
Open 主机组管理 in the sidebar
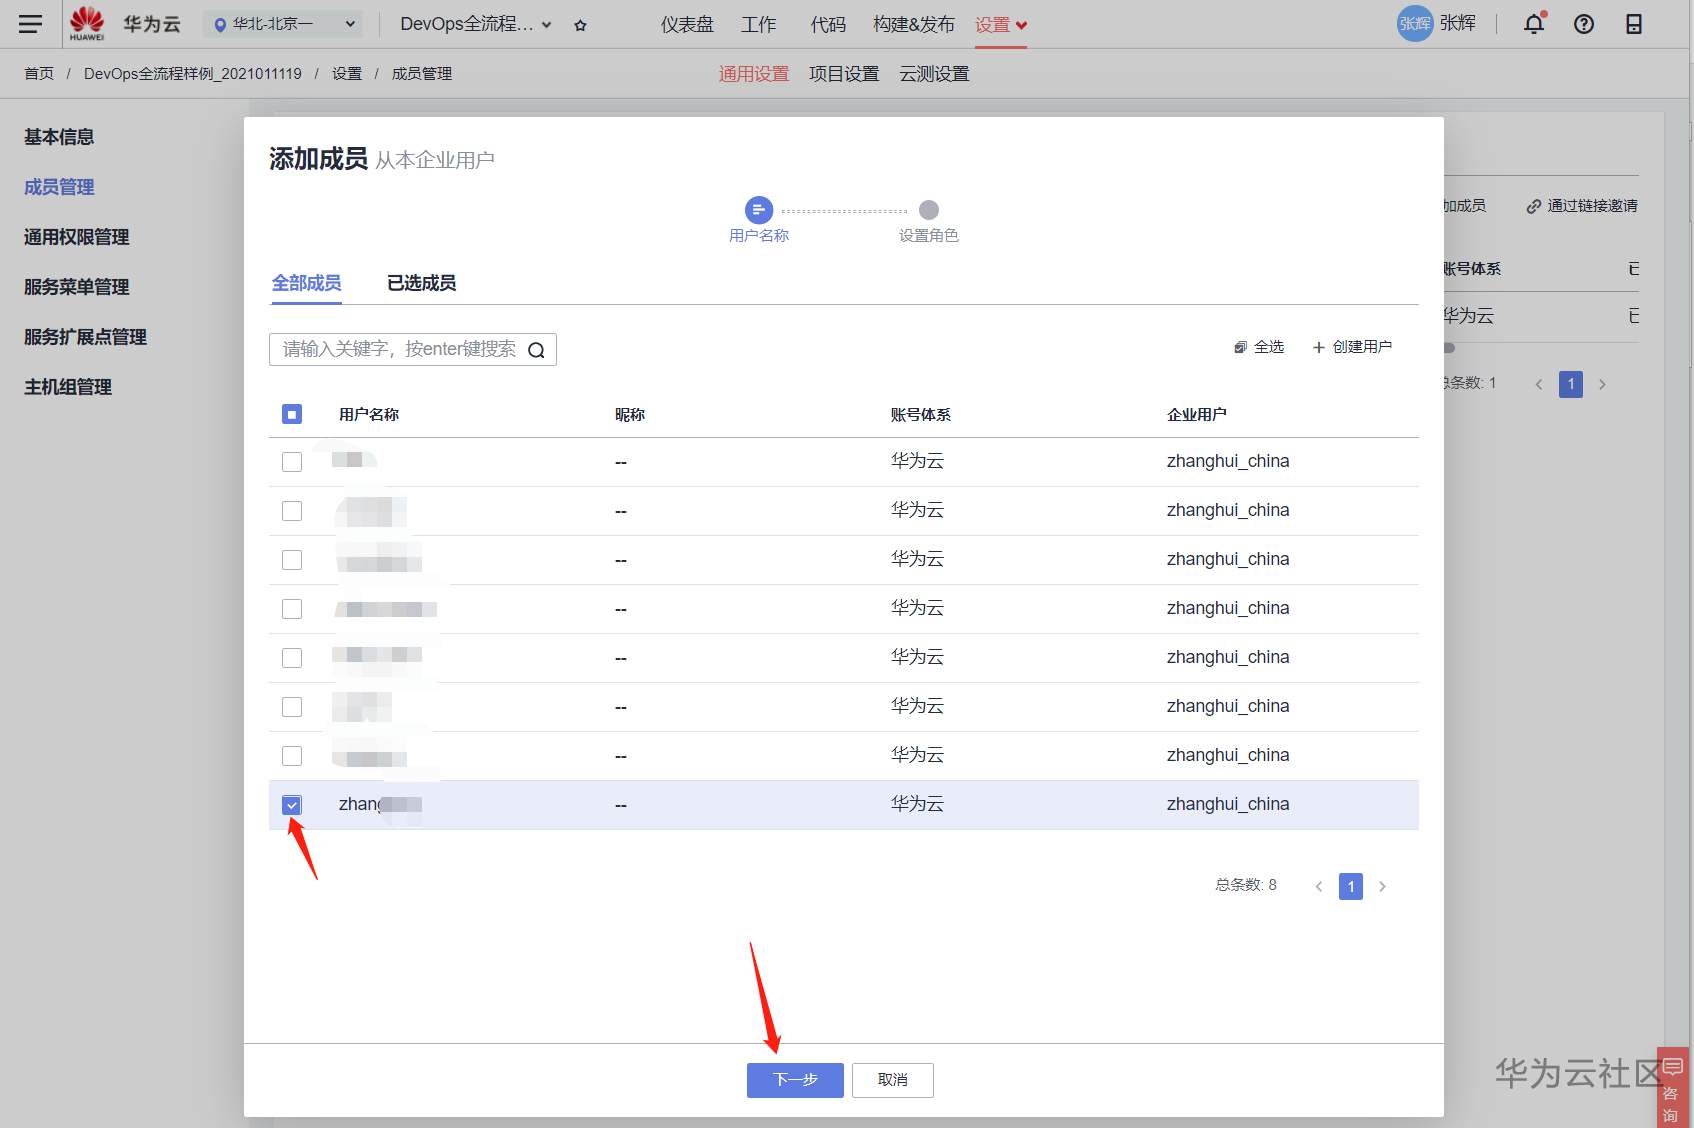68,387
